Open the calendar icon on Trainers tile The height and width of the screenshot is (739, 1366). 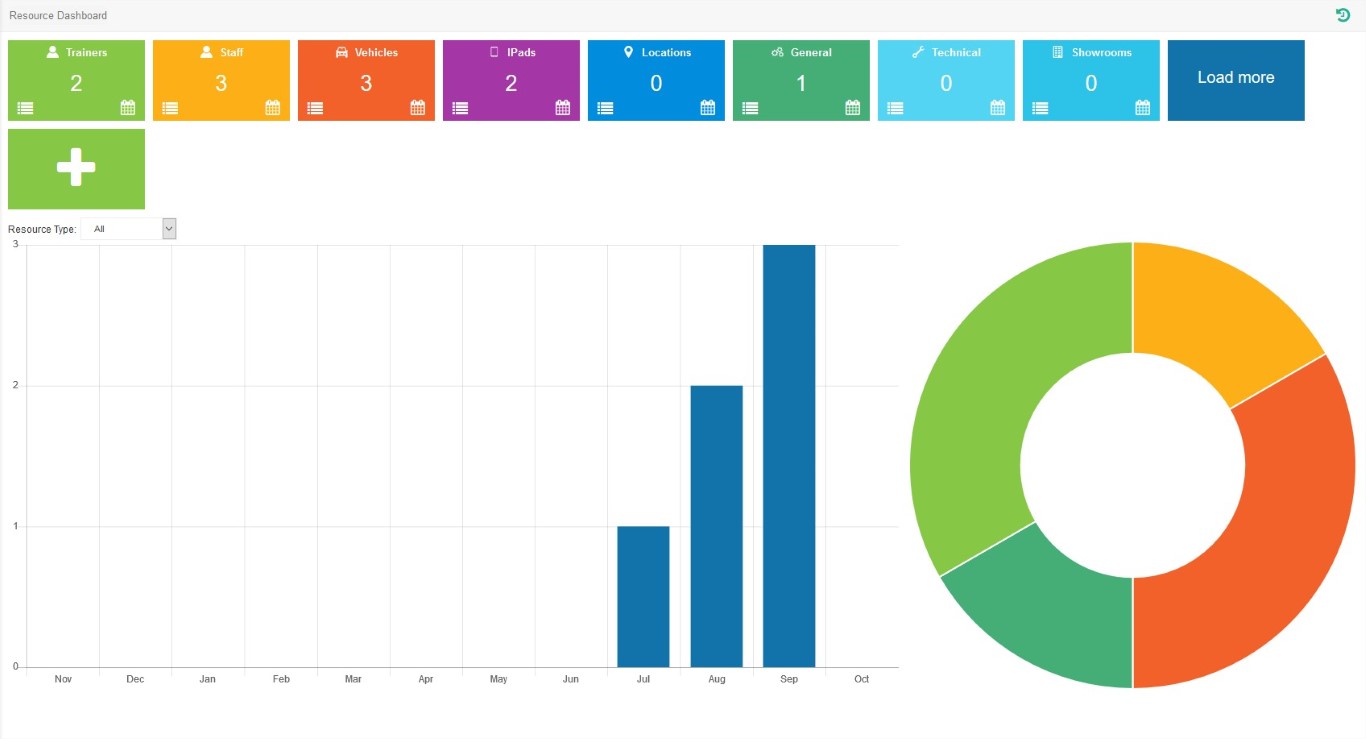(128, 108)
